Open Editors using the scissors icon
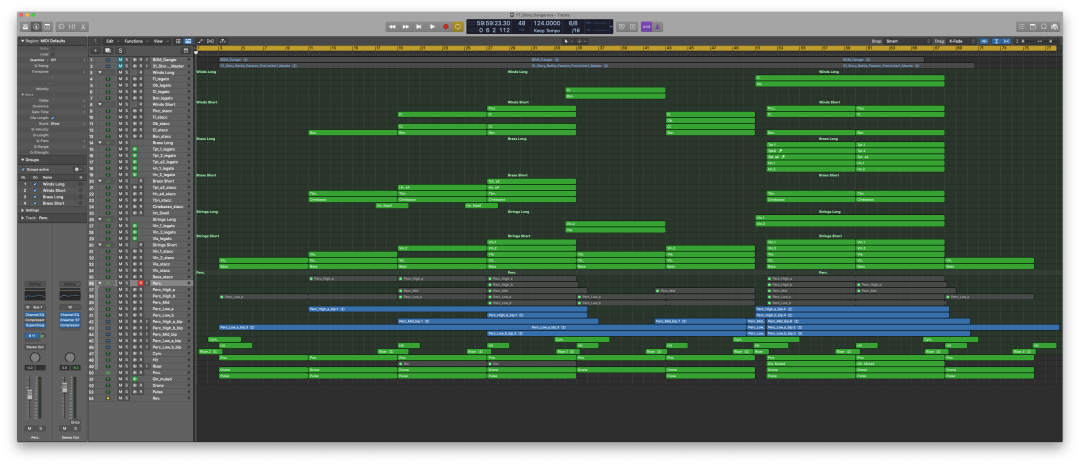The image size is (1080, 465). coord(83,26)
